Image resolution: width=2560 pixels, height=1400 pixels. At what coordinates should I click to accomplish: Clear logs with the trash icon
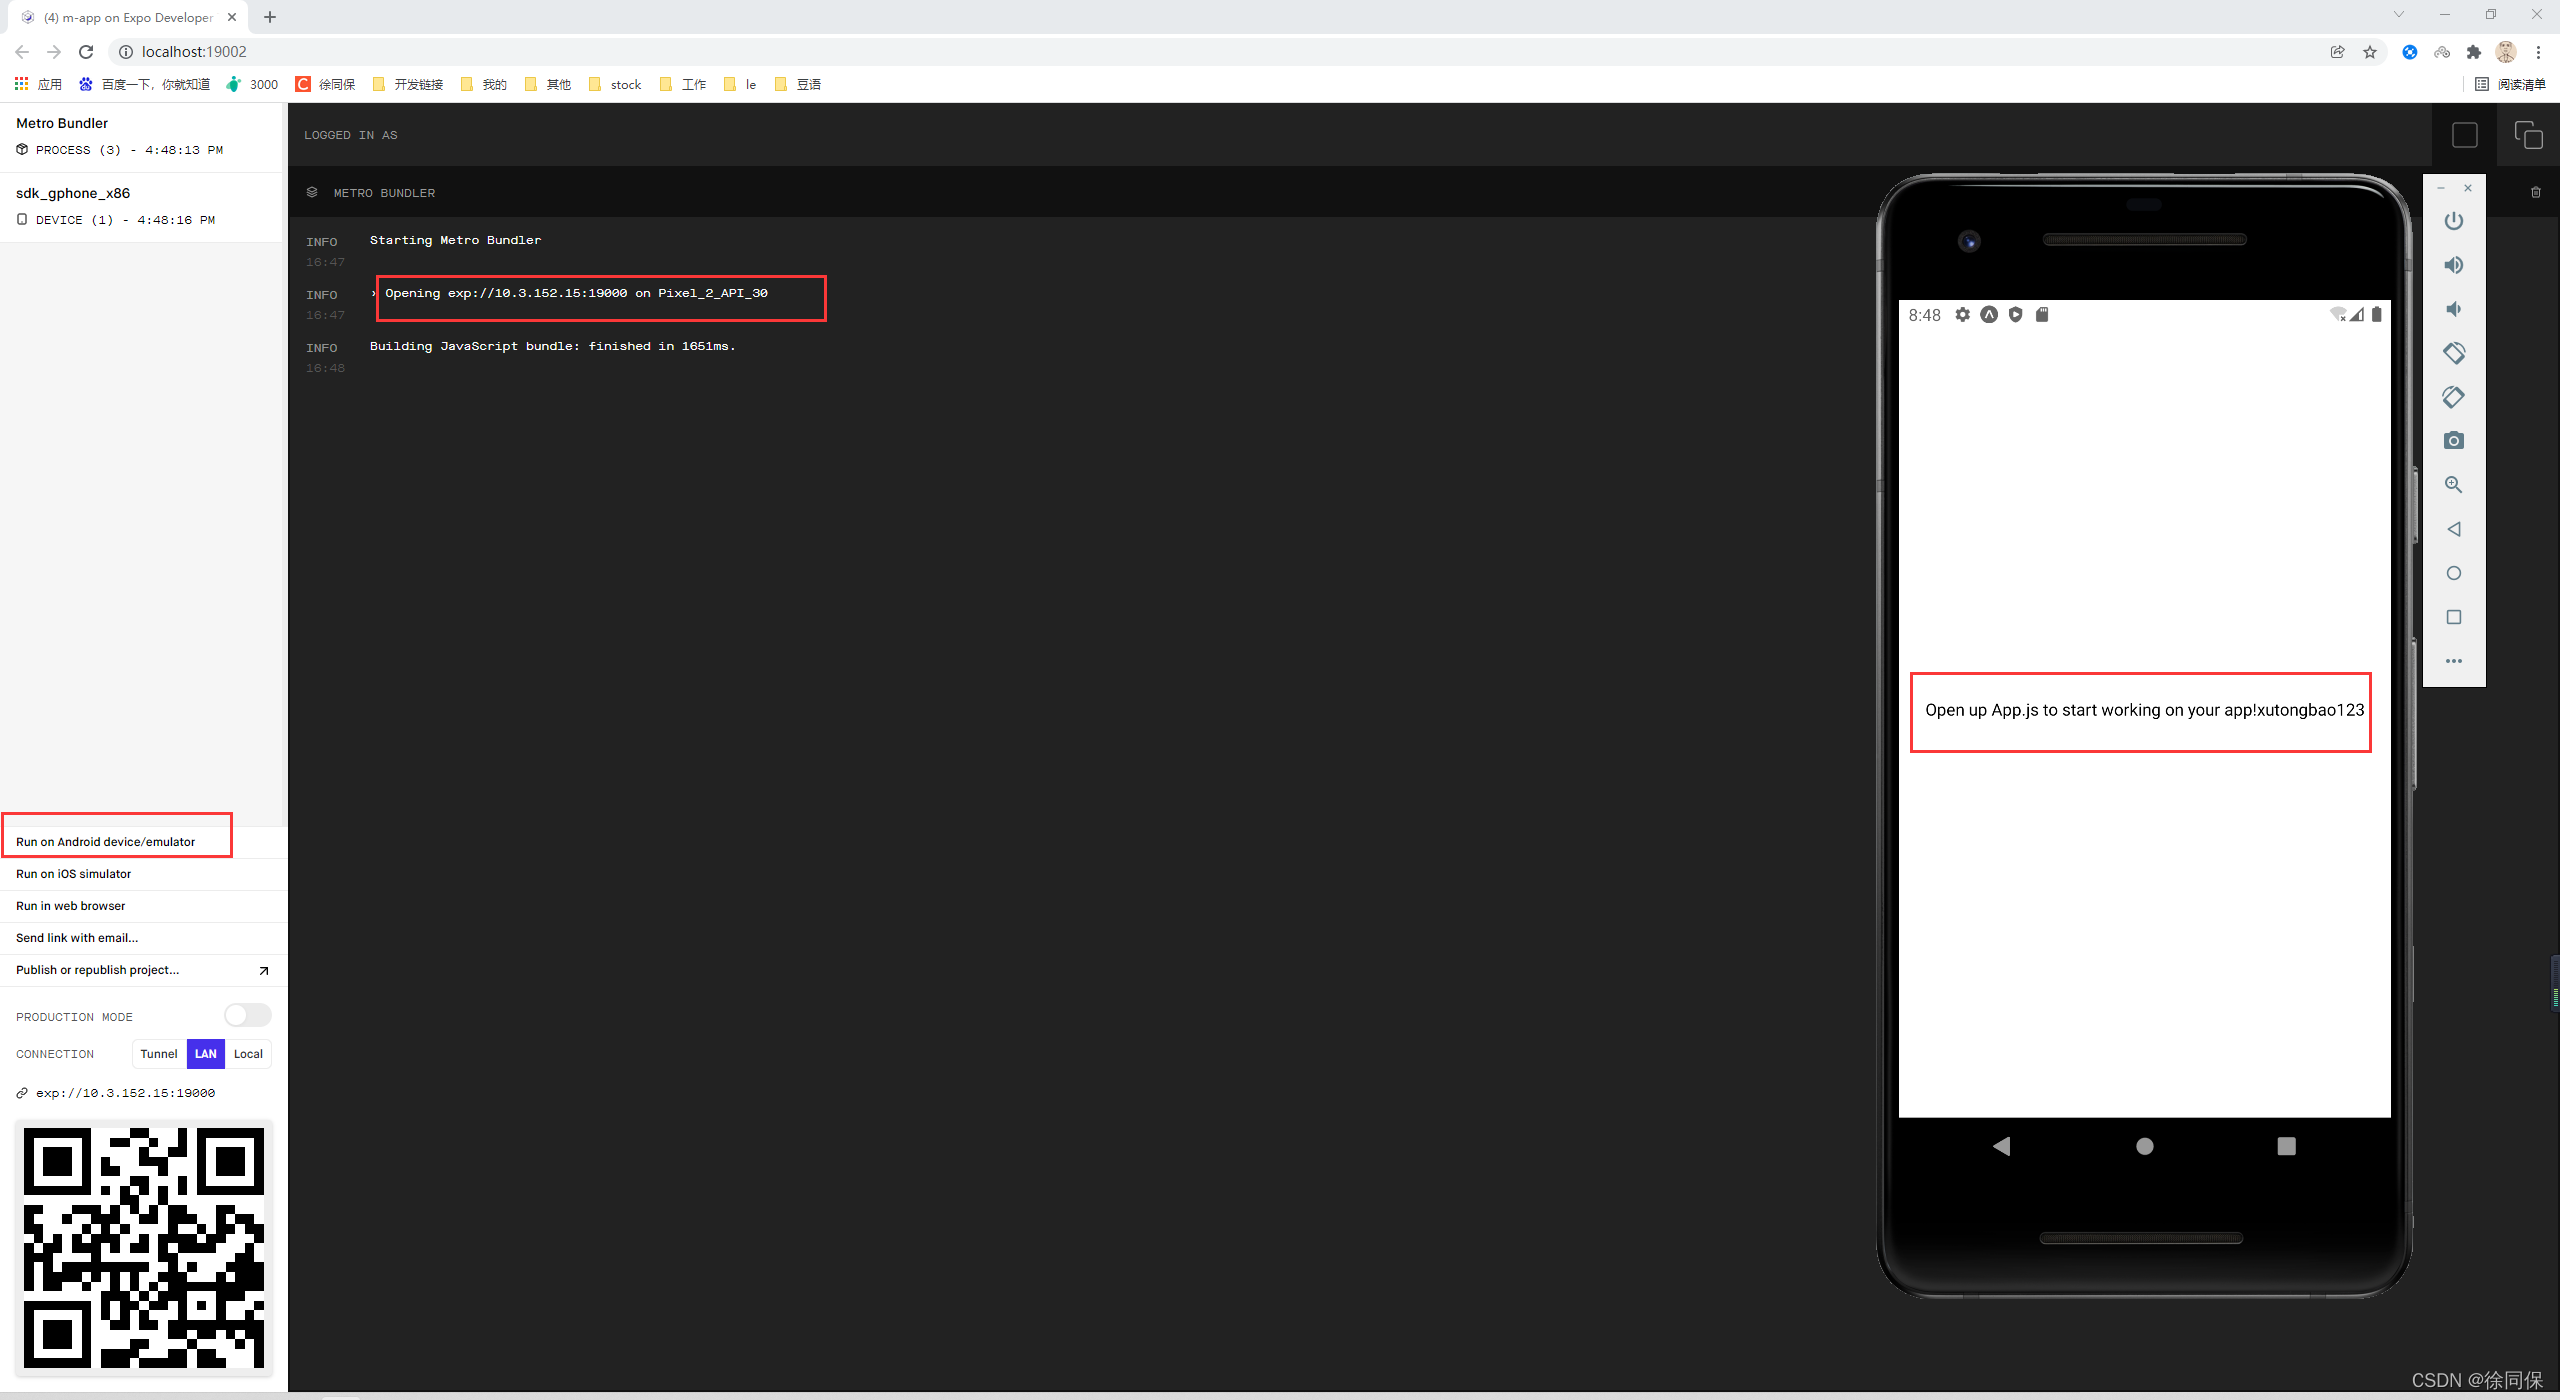point(2535,192)
